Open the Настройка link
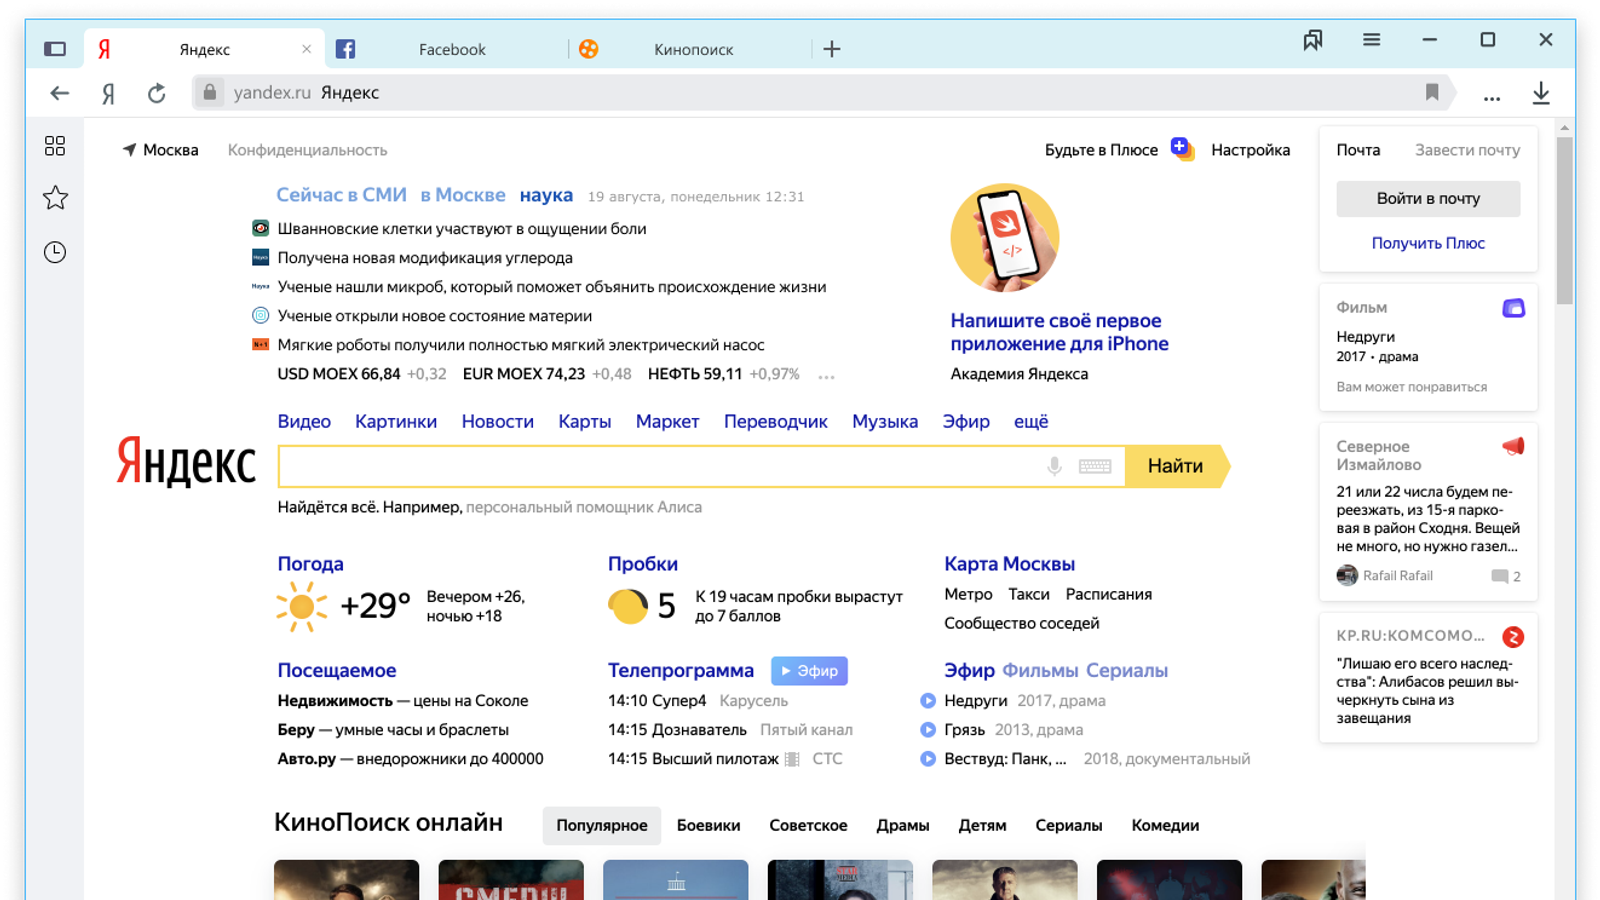The height and width of the screenshot is (900, 1600). click(1250, 150)
